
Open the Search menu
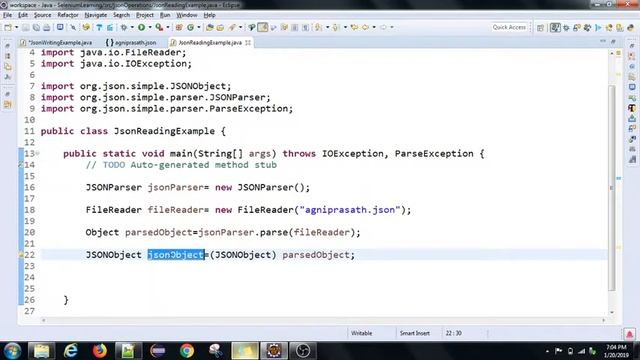click(121, 15)
